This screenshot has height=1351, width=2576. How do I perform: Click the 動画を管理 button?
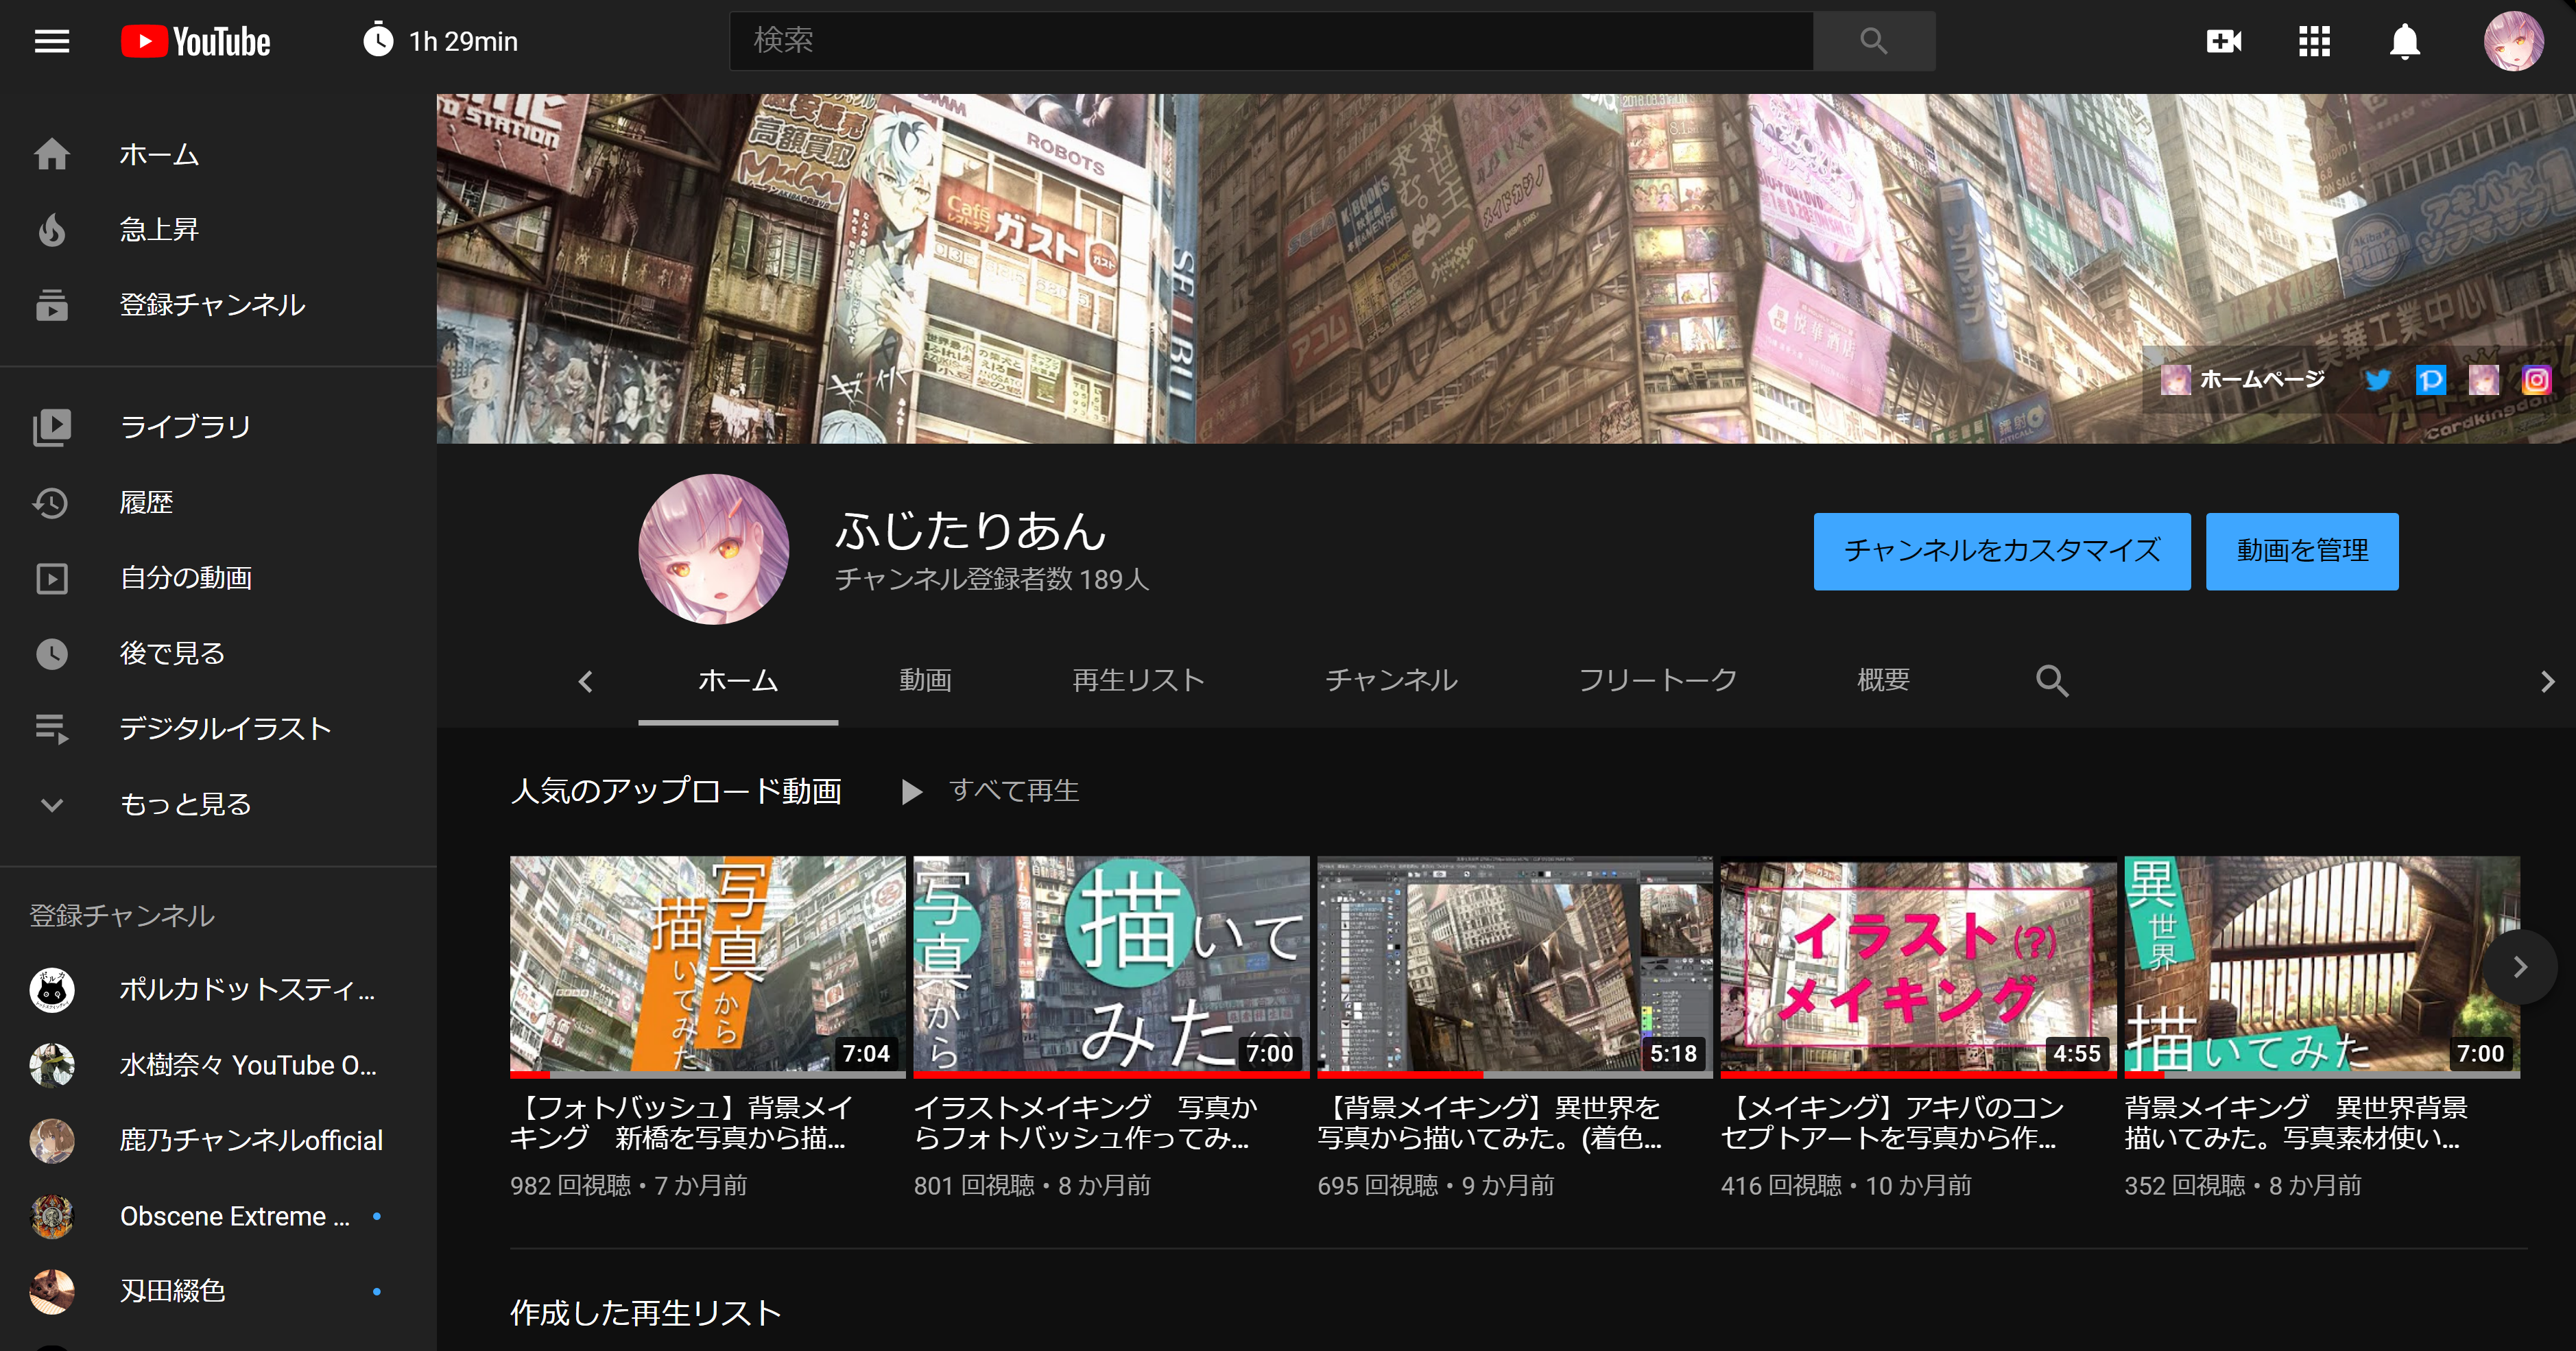(x=2302, y=551)
